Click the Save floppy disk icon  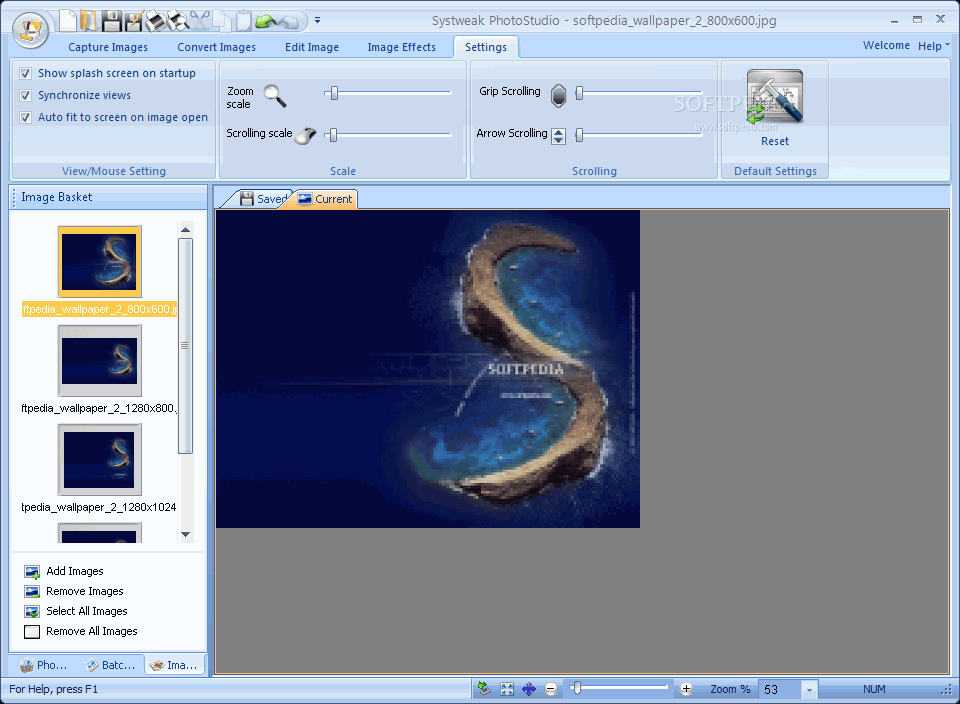[111, 21]
